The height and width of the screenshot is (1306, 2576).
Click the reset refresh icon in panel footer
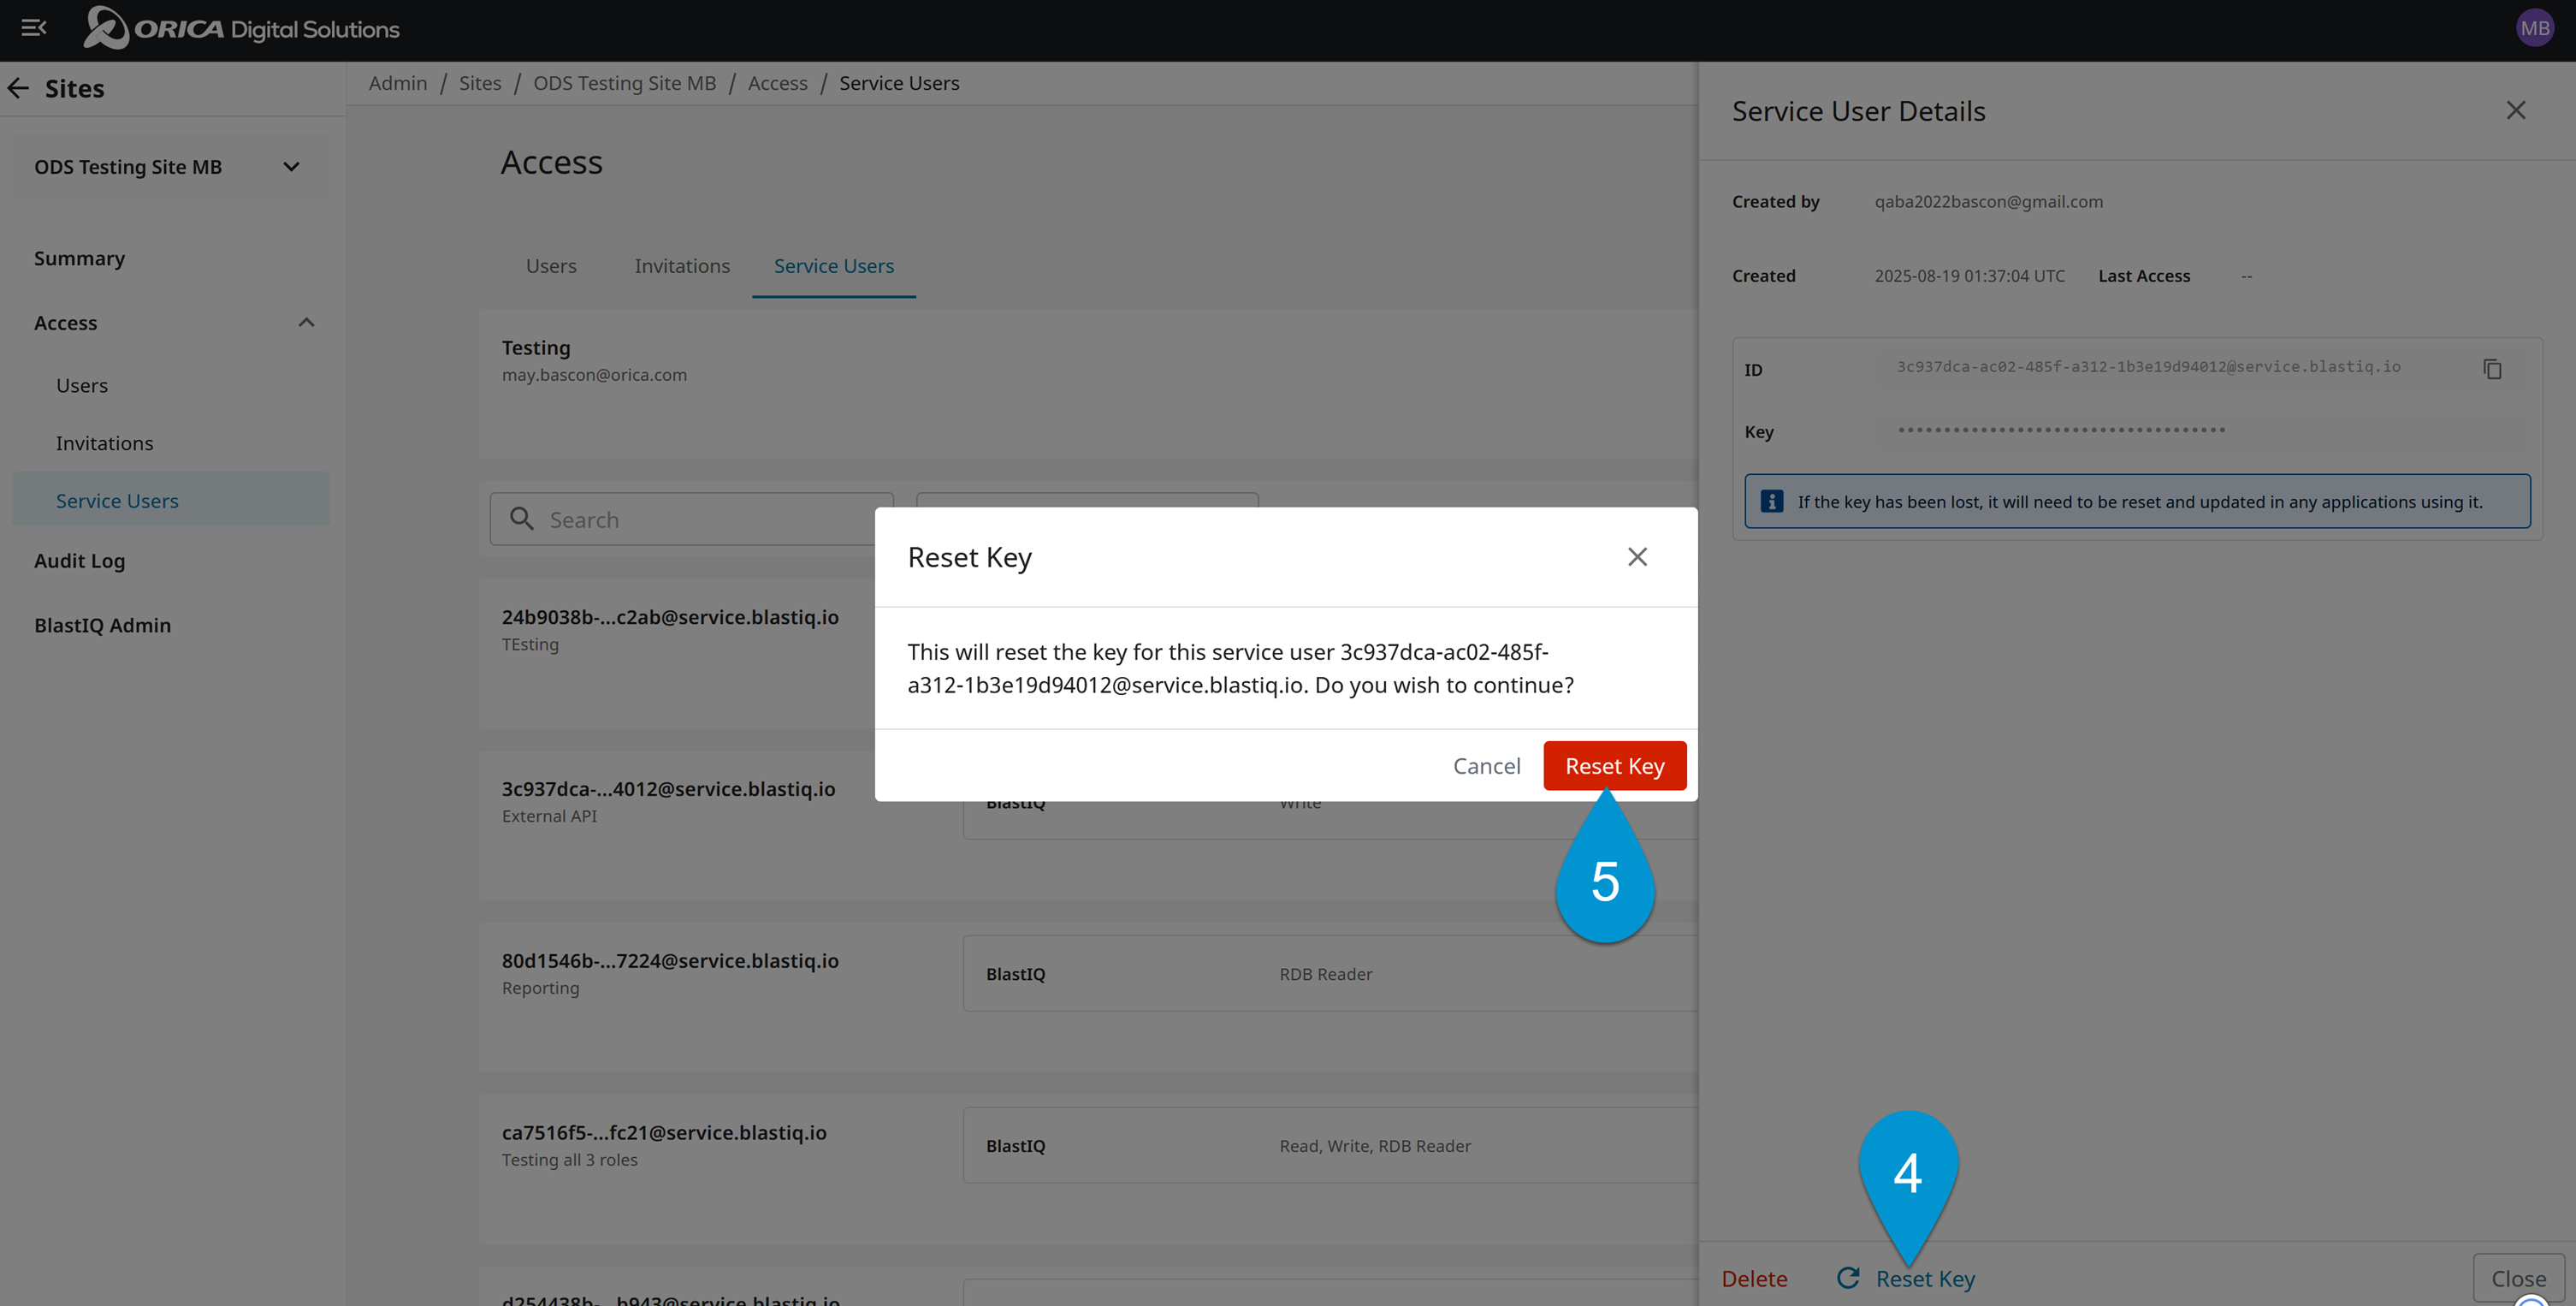coord(1847,1278)
